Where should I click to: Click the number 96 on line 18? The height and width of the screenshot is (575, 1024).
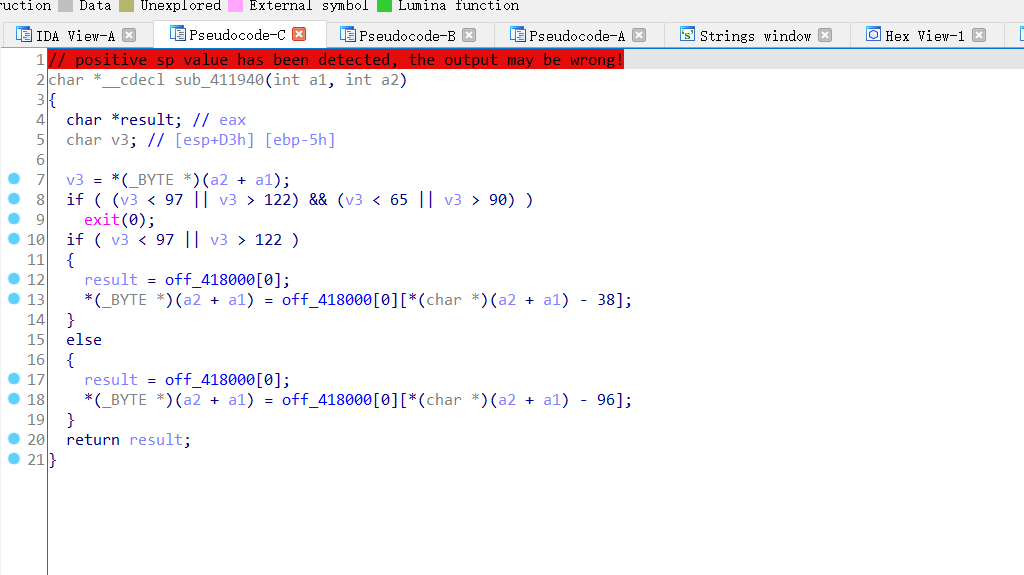tap(606, 400)
